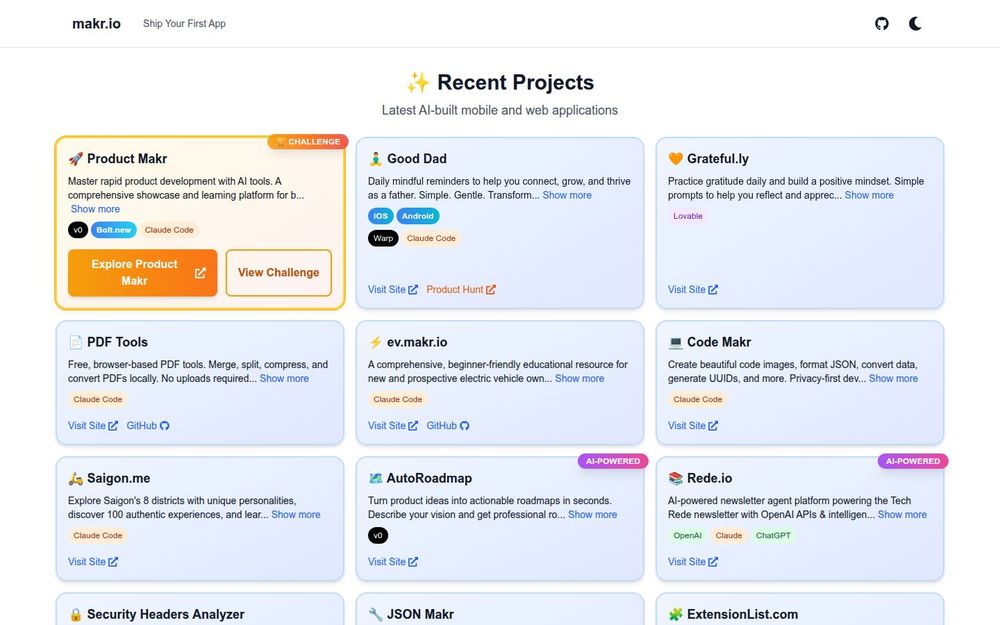Screen dimensions: 1000x625
Task: Expand AutoRoadmap description with Show more
Action: coord(592,515)
